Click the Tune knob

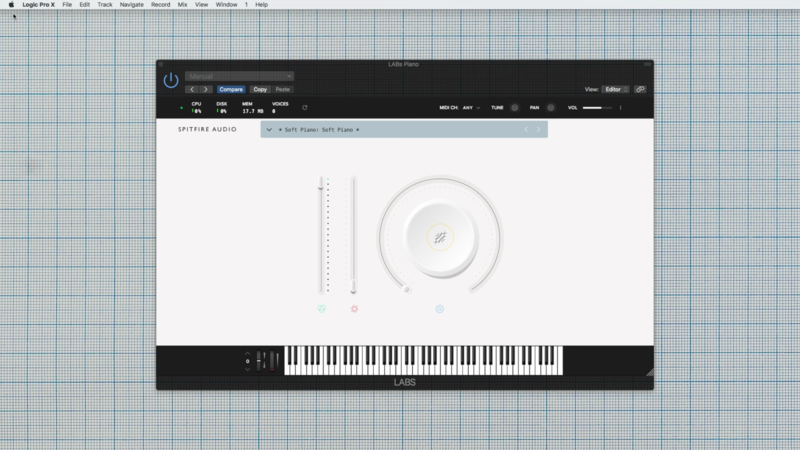point(515,107)
